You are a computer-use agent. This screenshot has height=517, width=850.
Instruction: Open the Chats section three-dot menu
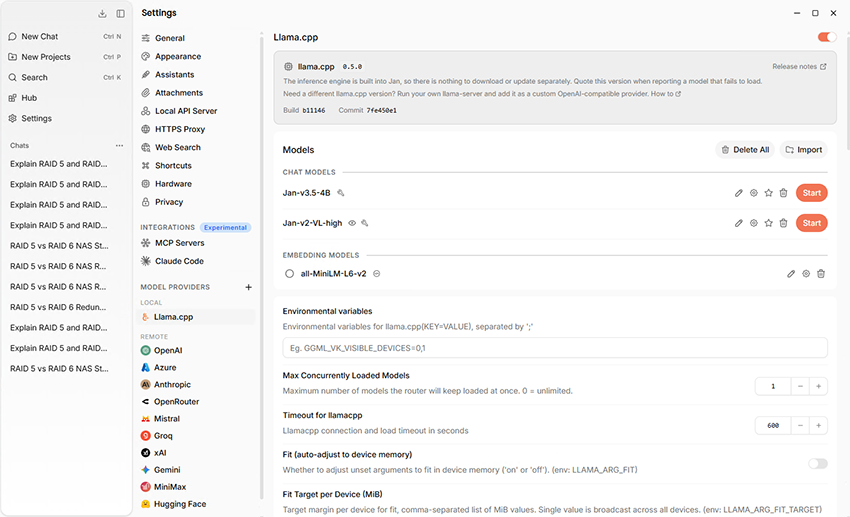pyautogui.click(x=119, y=145)
